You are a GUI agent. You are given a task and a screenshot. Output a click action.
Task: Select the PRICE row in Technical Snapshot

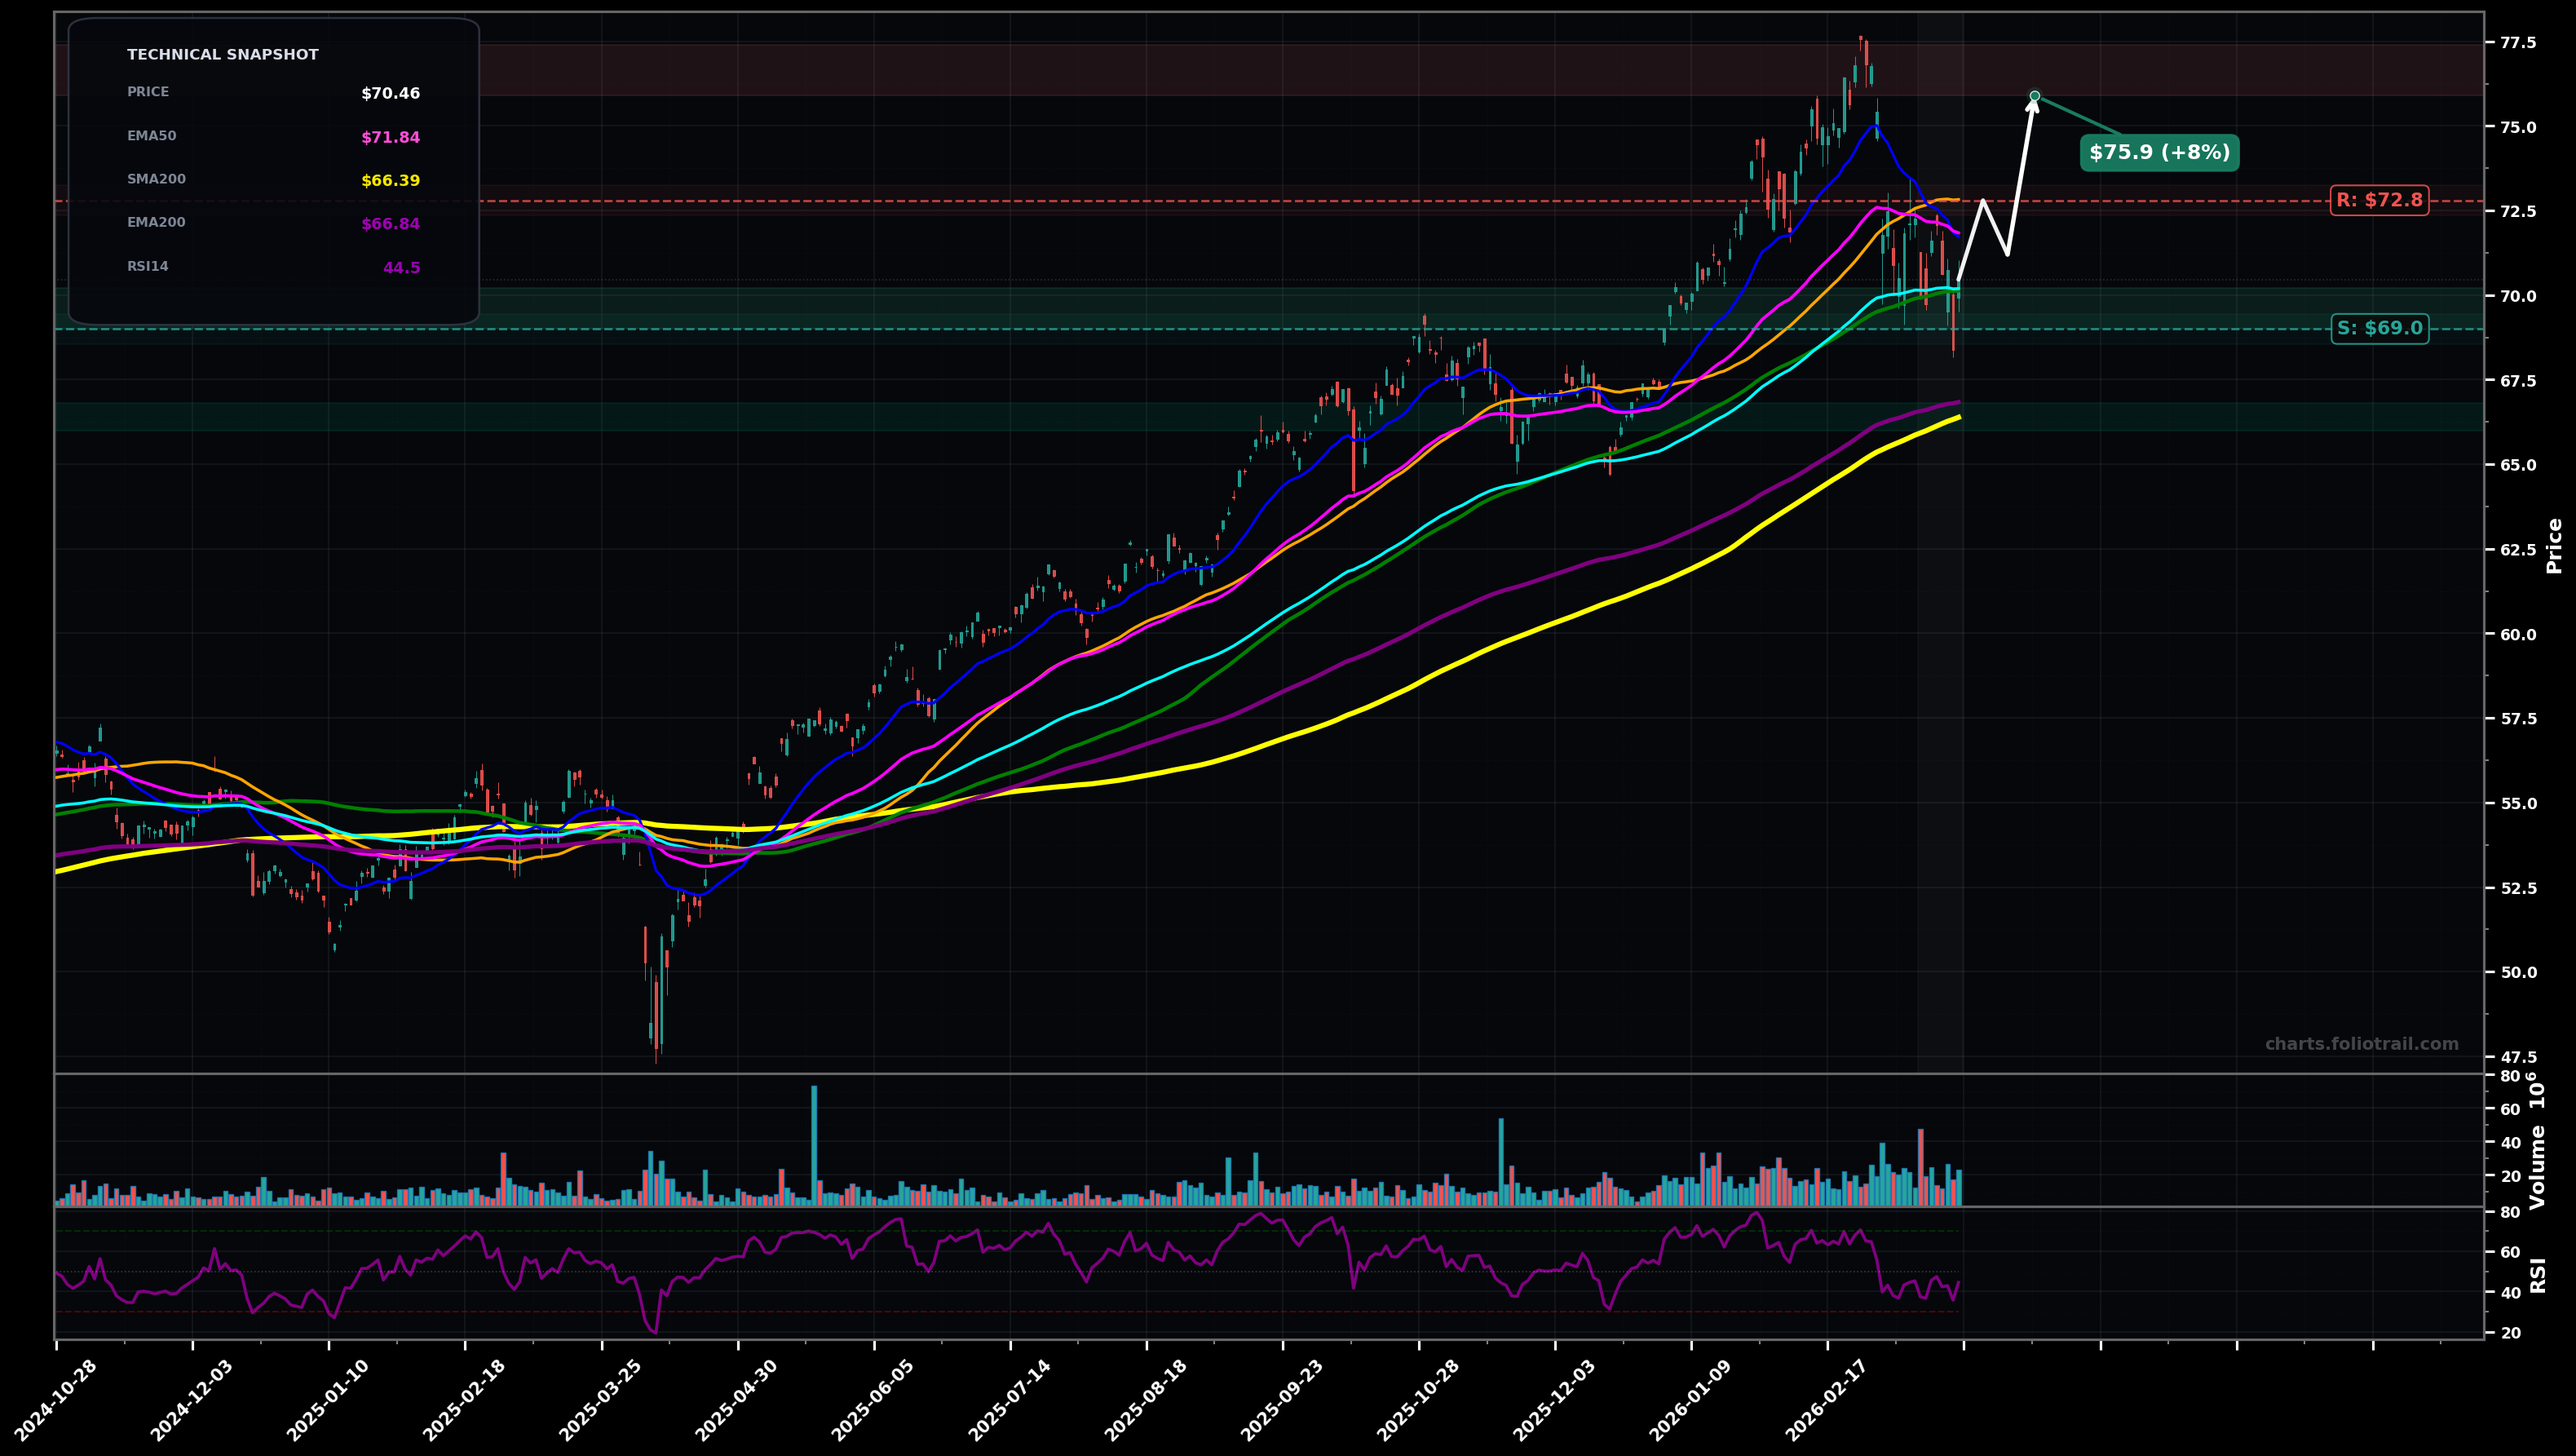(150, 91)
